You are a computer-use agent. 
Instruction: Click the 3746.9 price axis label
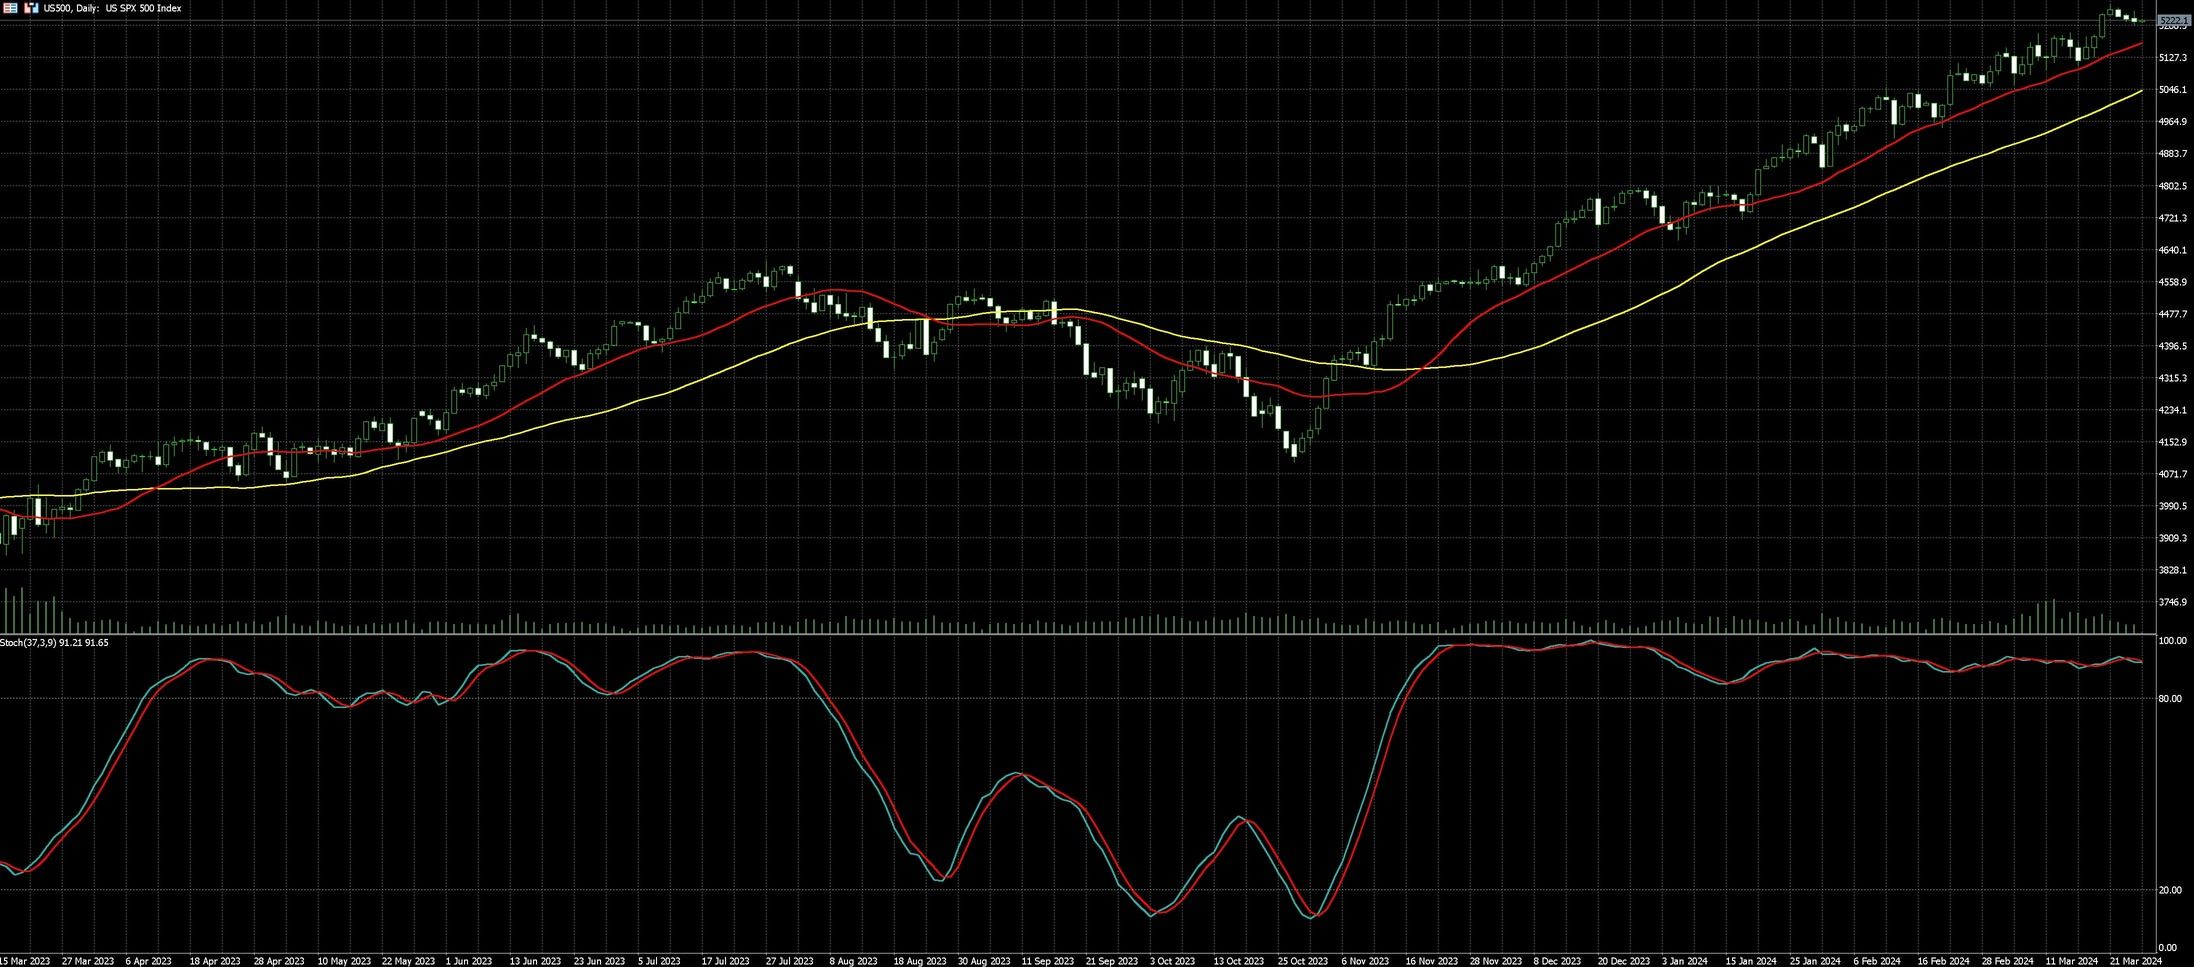tap(2173, 602)
